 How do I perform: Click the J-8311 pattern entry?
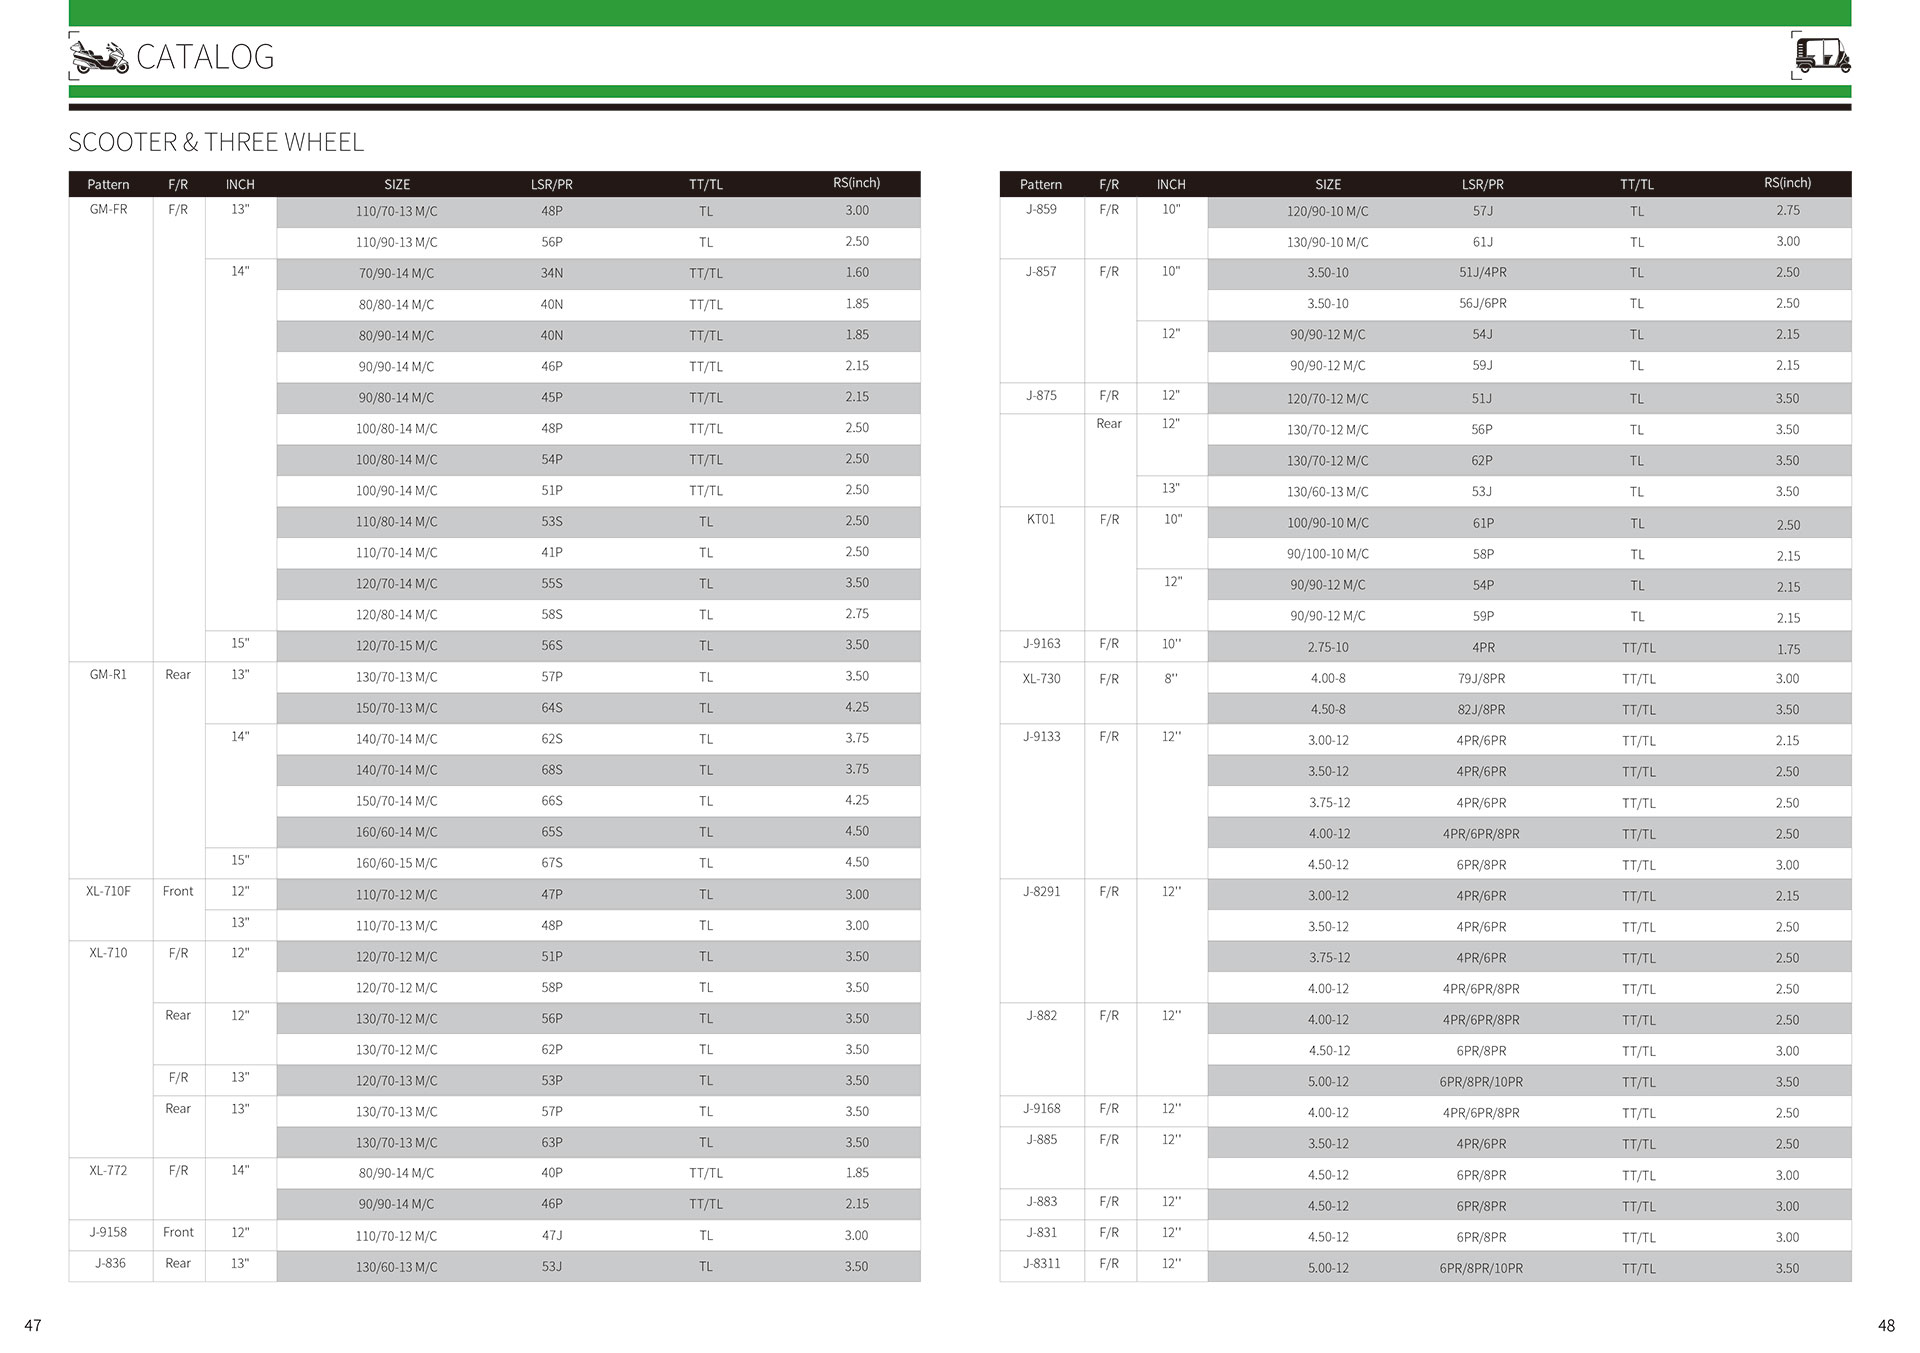coord(1040,1264)
